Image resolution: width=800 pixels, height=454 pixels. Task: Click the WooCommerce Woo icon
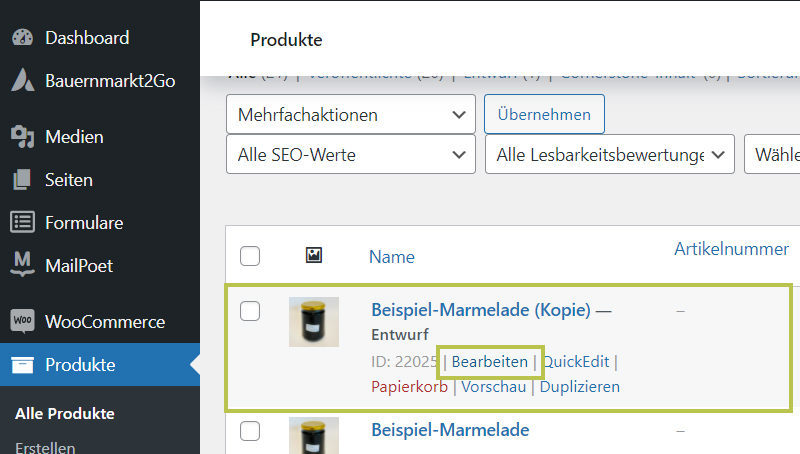click(22, 322)
